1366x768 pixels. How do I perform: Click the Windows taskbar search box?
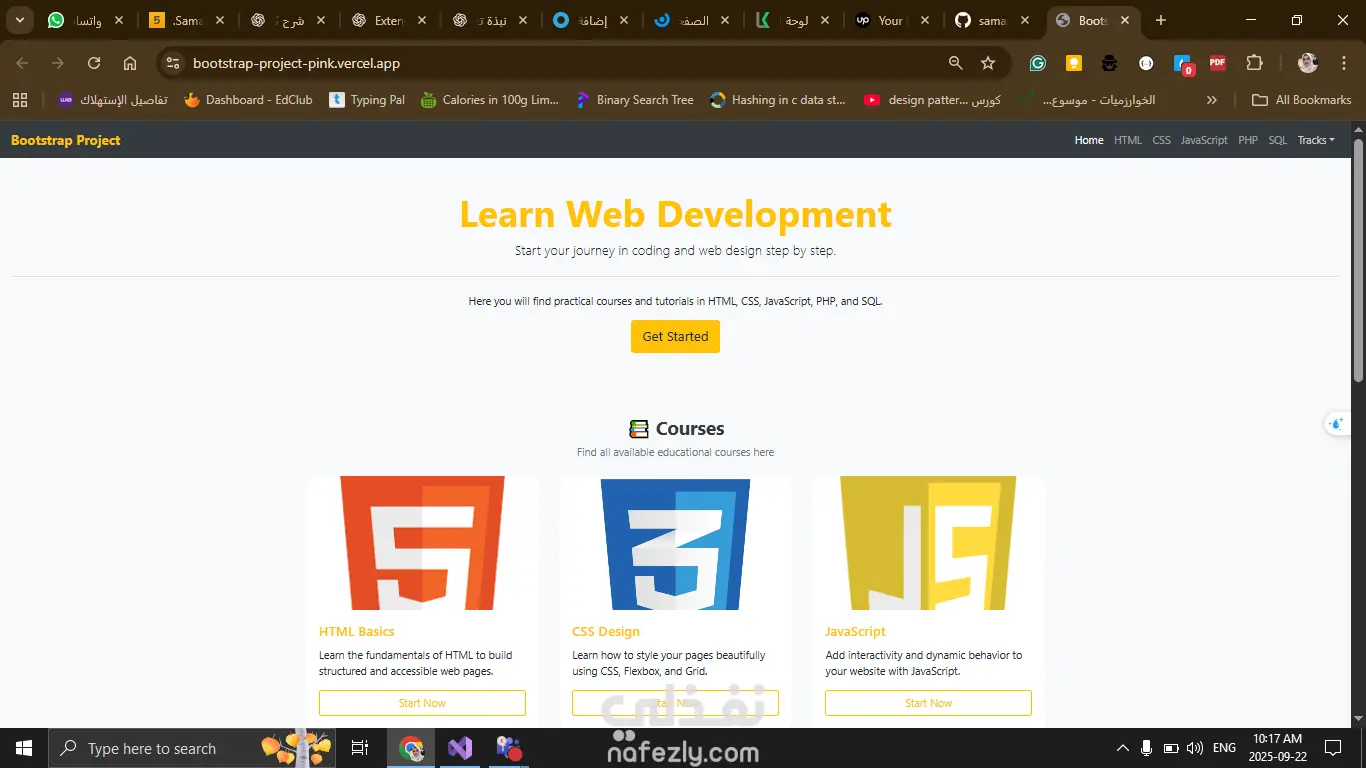pos(190,748)
